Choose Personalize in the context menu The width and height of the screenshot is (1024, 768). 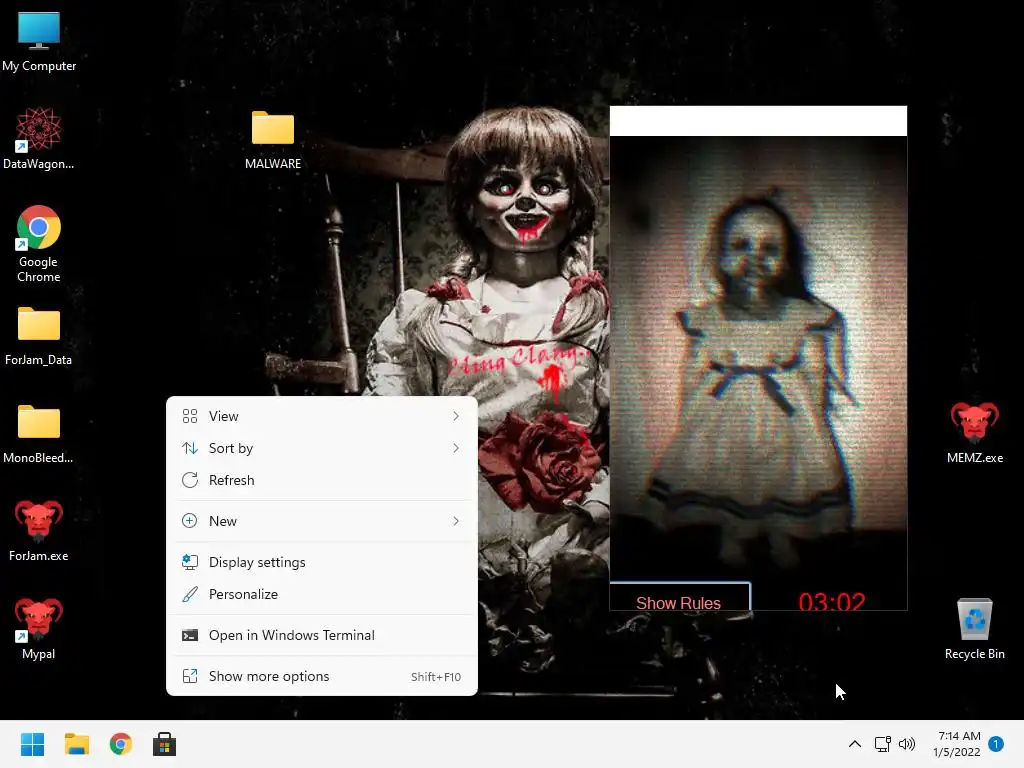(322, 594)
